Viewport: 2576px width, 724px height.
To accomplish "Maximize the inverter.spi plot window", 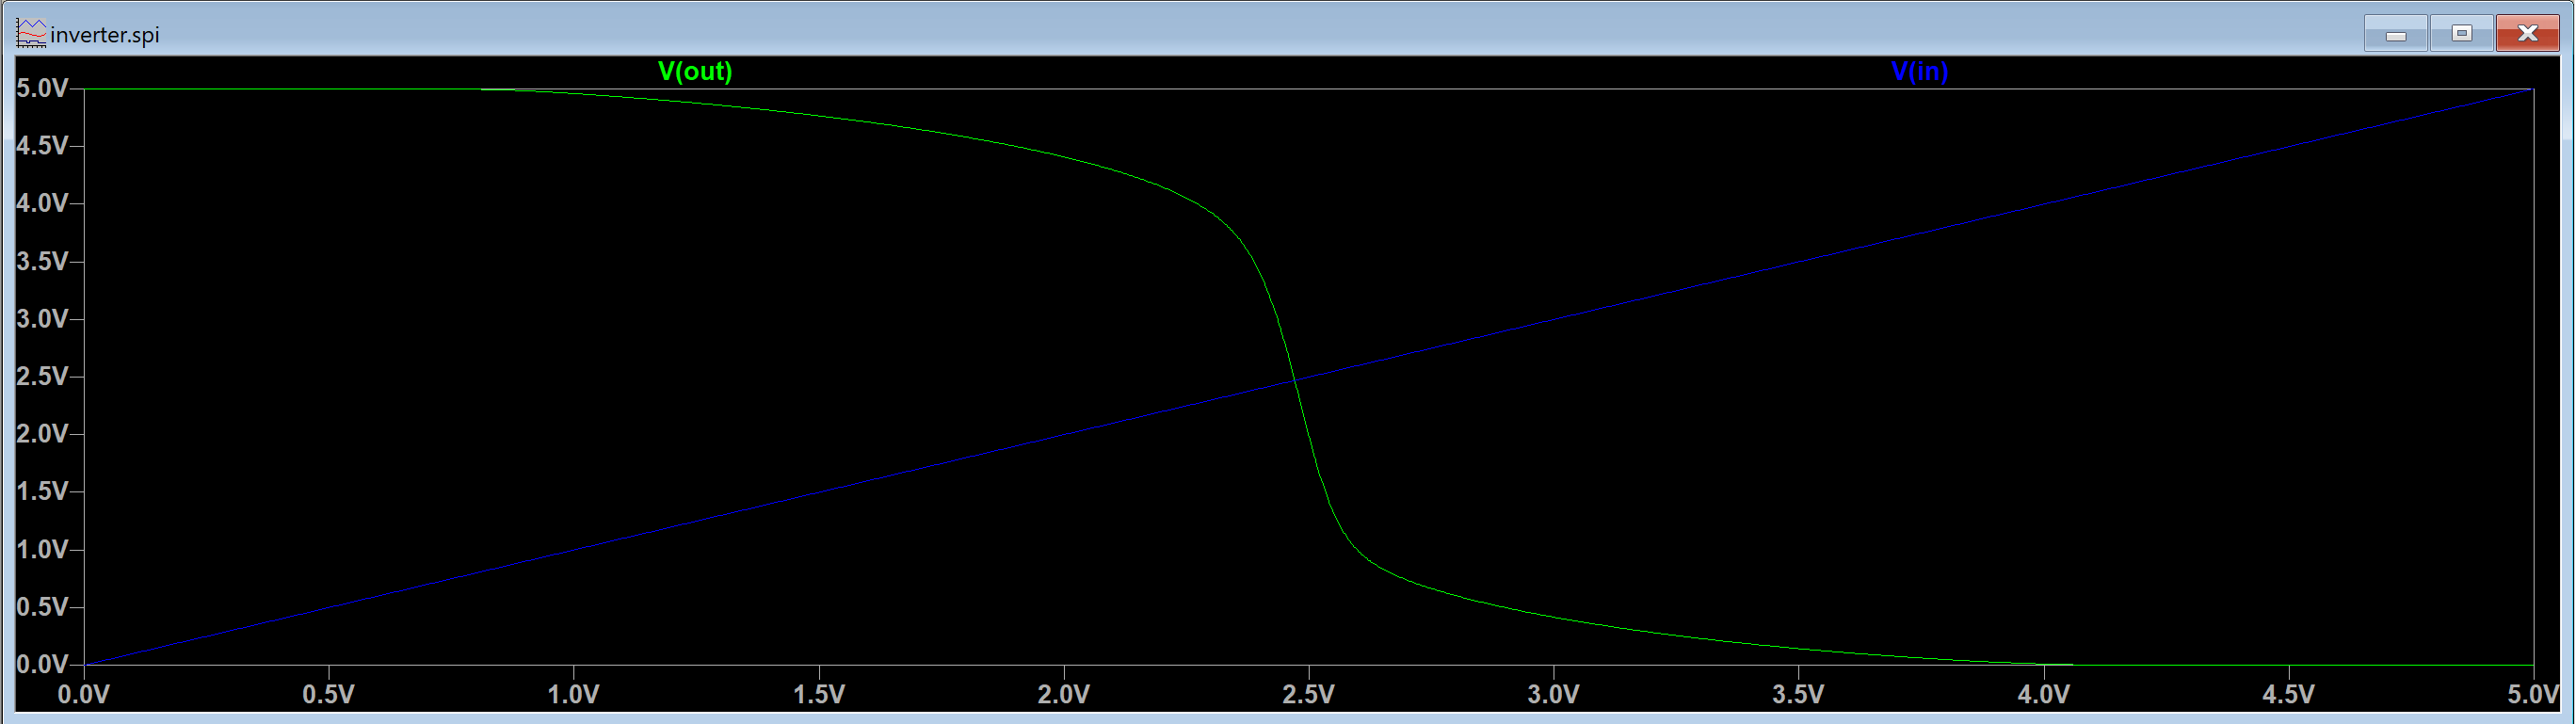I will coord(2461,34).
